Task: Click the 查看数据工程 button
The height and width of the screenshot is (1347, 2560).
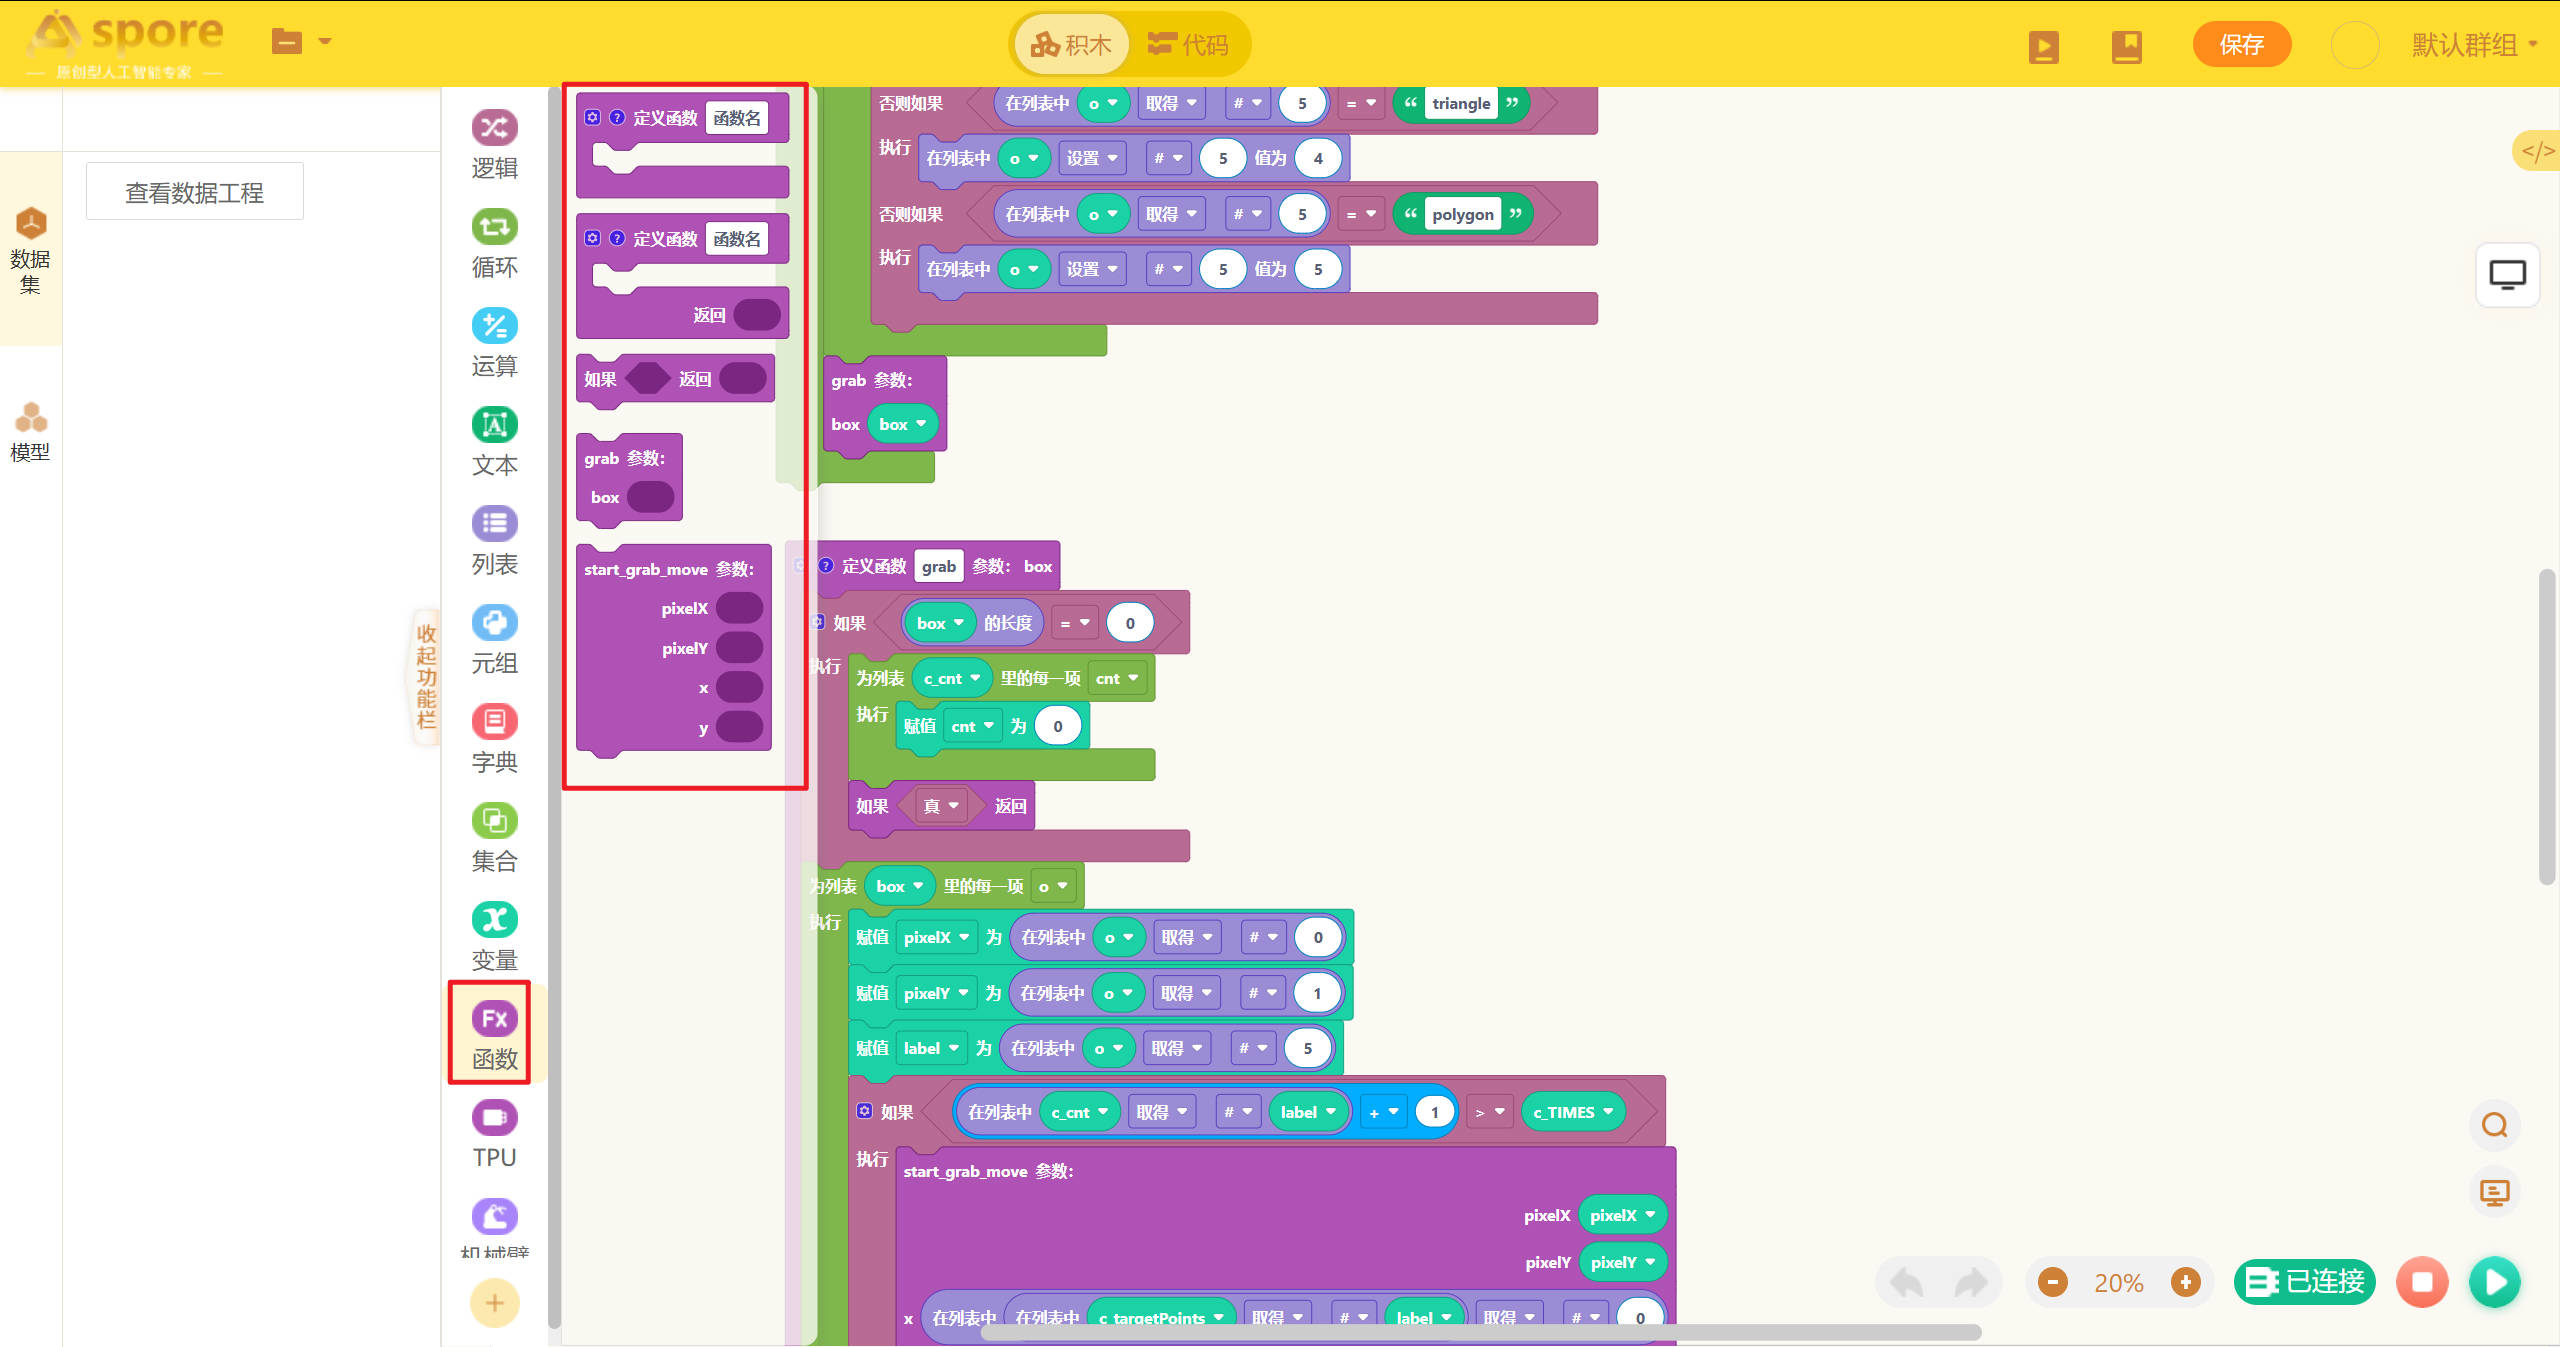Action: pos(195,192)
